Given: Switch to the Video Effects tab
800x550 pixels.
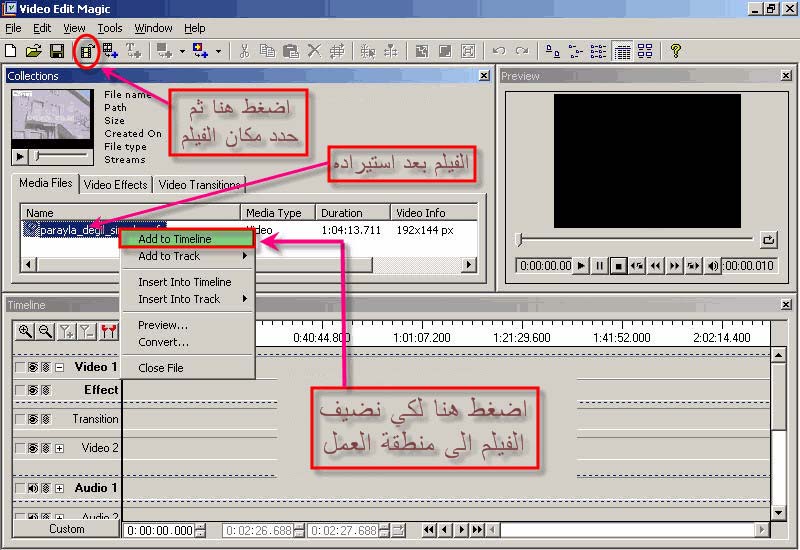Looking at the screenshot, I should point(116,185).
